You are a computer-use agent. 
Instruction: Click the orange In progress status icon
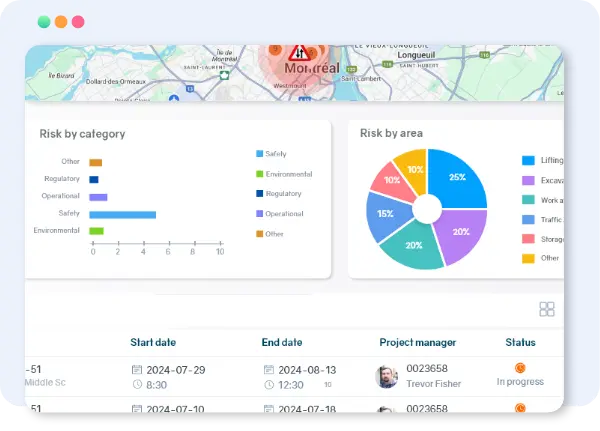(519, 368)
